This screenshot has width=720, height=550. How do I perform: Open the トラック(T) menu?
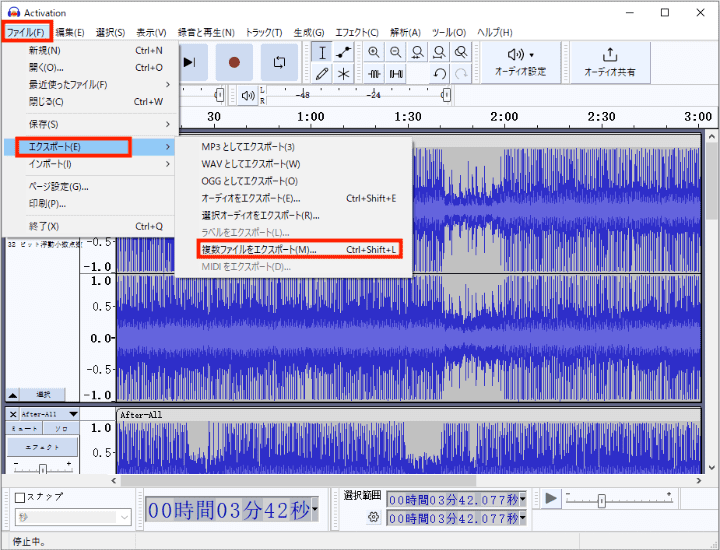tap(264, 33)
